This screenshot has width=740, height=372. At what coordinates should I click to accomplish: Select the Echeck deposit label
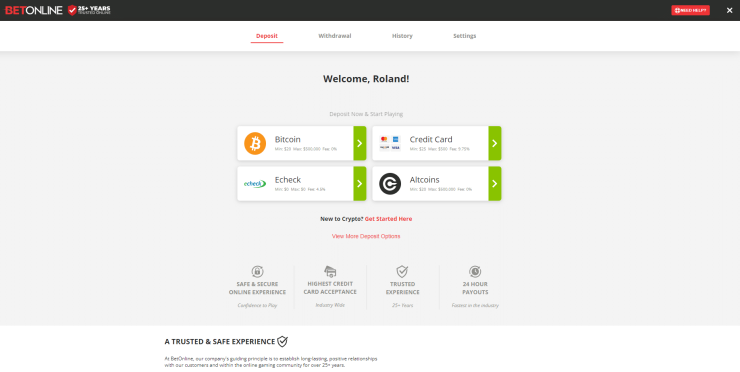tap(288, 180)
